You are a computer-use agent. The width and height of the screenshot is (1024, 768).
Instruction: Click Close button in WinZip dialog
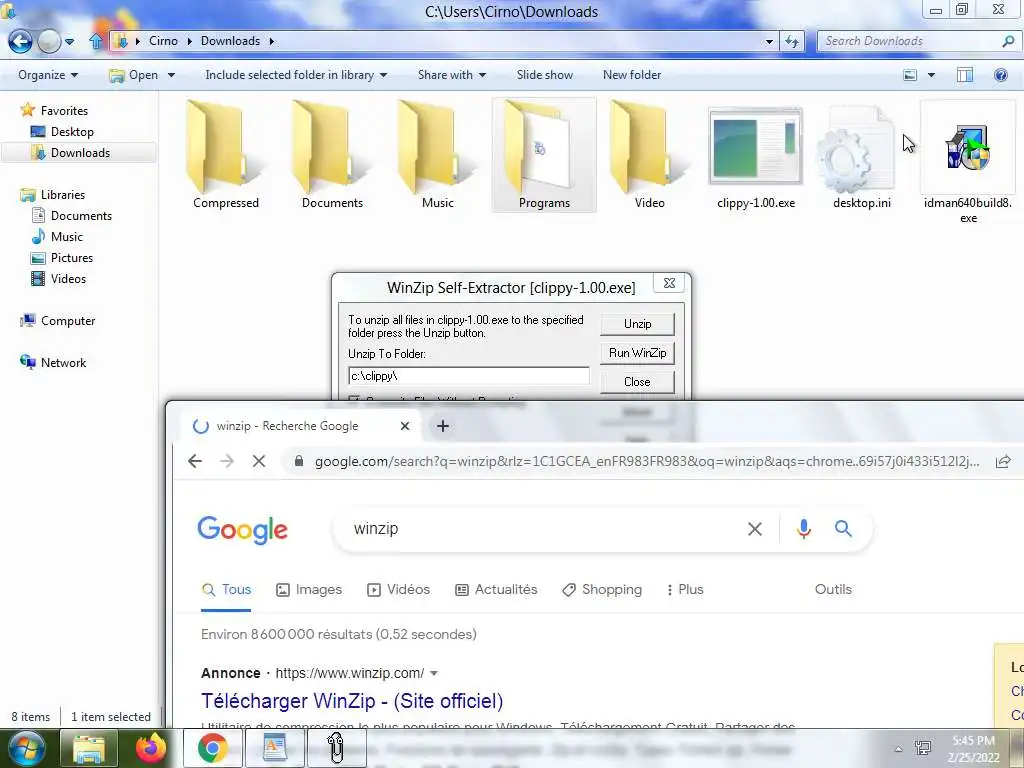pos(637,381)
